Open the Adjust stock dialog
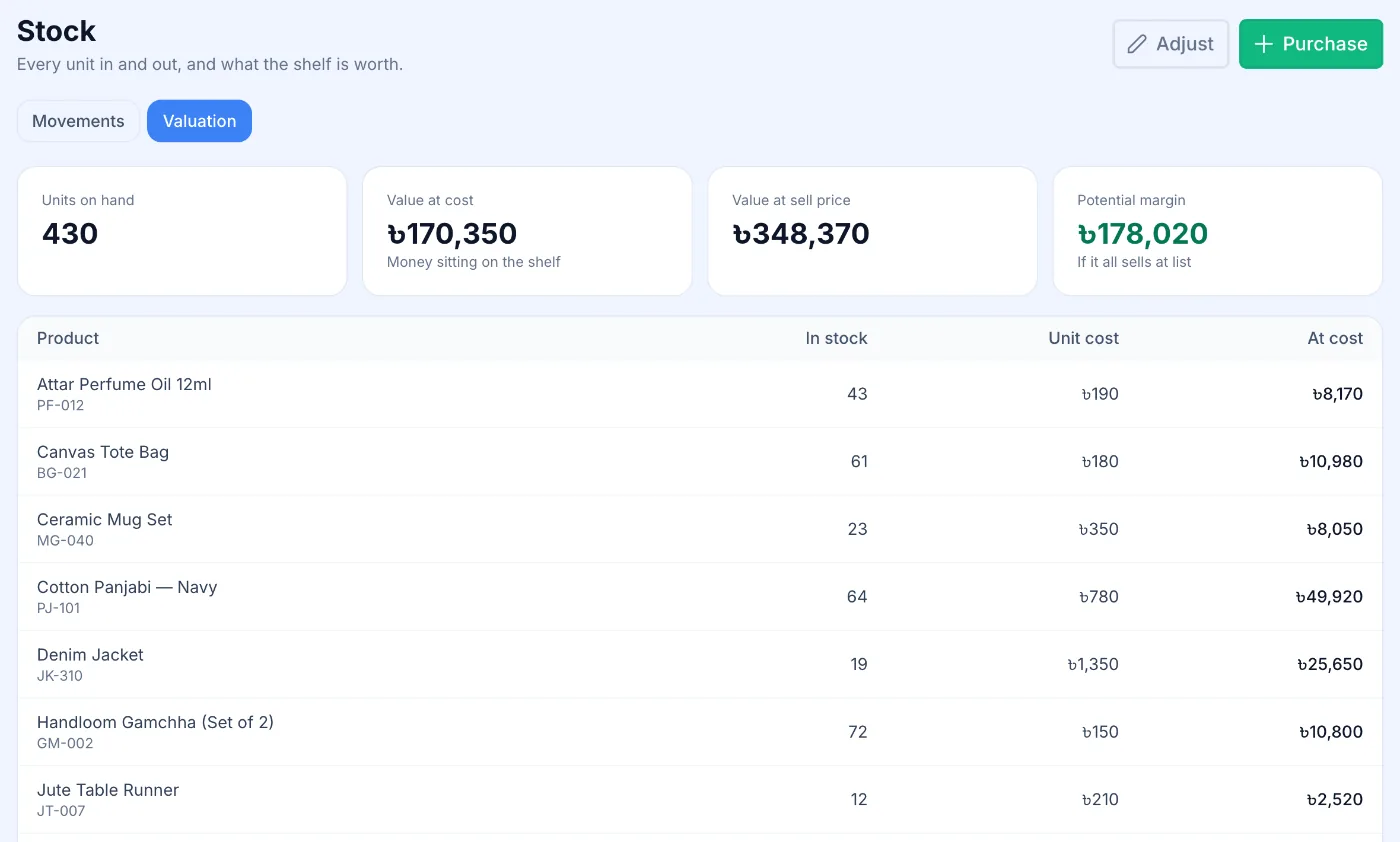Viewport: 1400px width, 842px height. (x=1171, y=44)
